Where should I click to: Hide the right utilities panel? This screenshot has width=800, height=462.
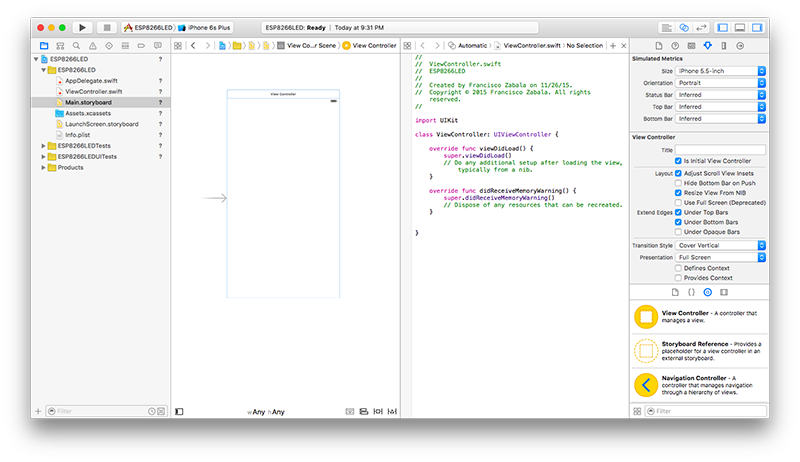758,28
